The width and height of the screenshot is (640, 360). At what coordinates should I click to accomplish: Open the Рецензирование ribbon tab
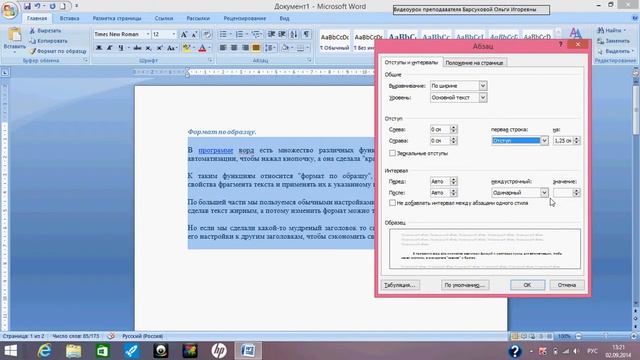[244, 18]
